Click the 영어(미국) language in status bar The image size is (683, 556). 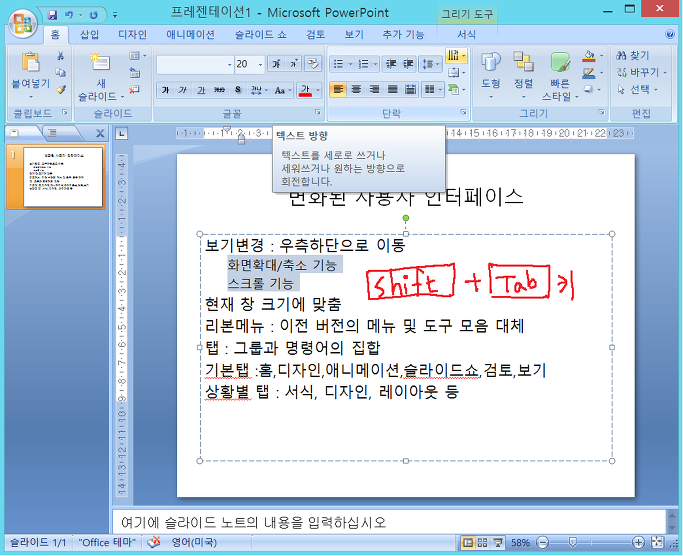pos(194,542)
